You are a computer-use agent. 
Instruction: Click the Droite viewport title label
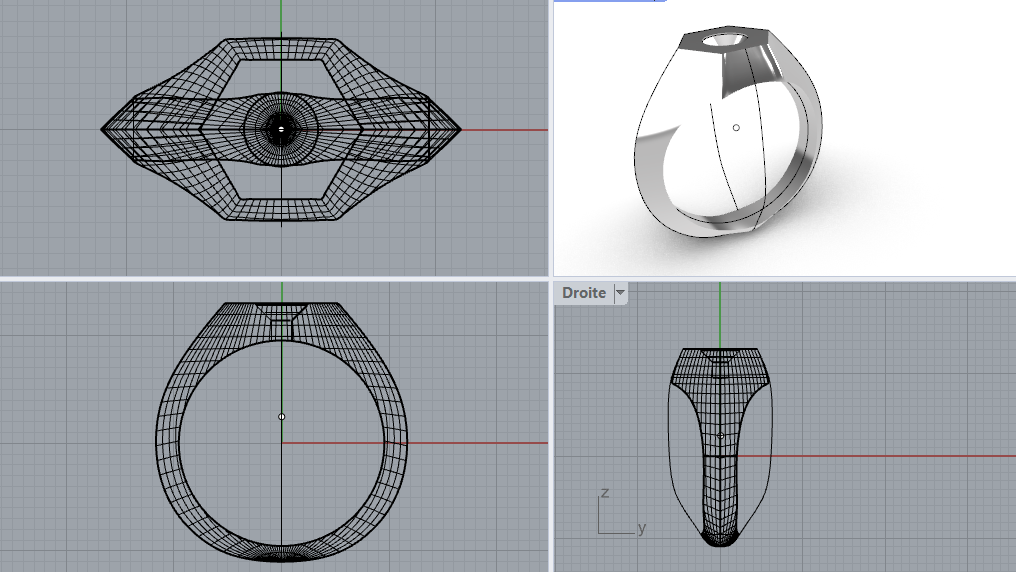(584, 293)
